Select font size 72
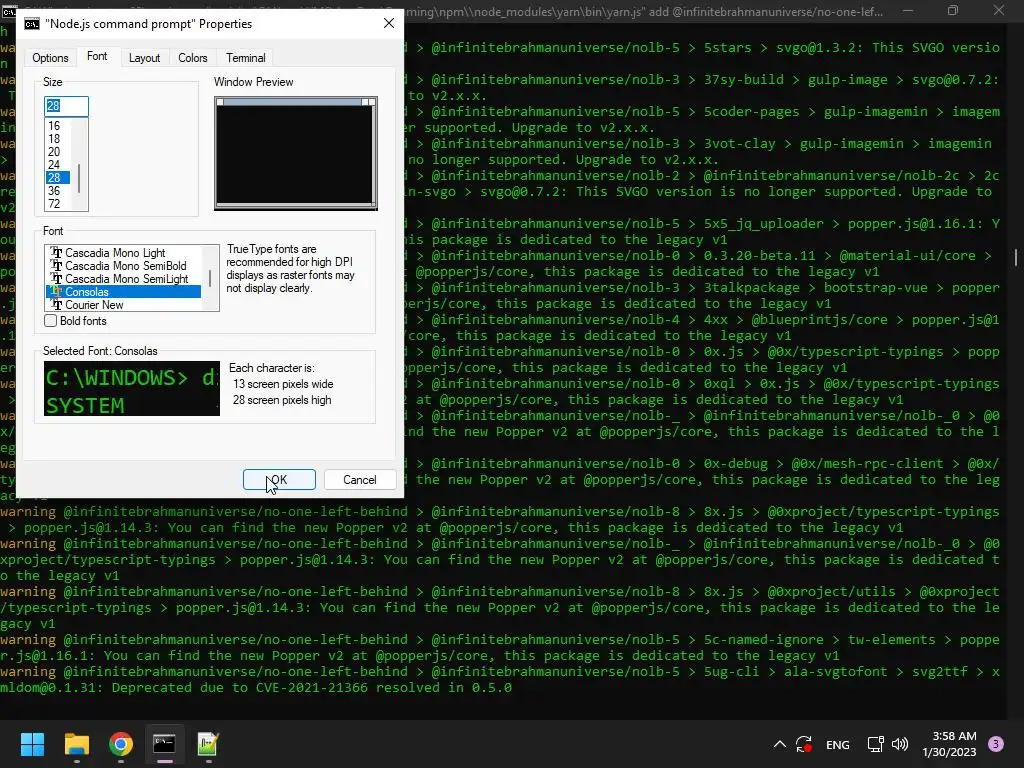Image resolution: width=1024 pixels, height=768 pixels. pos(54,204)
